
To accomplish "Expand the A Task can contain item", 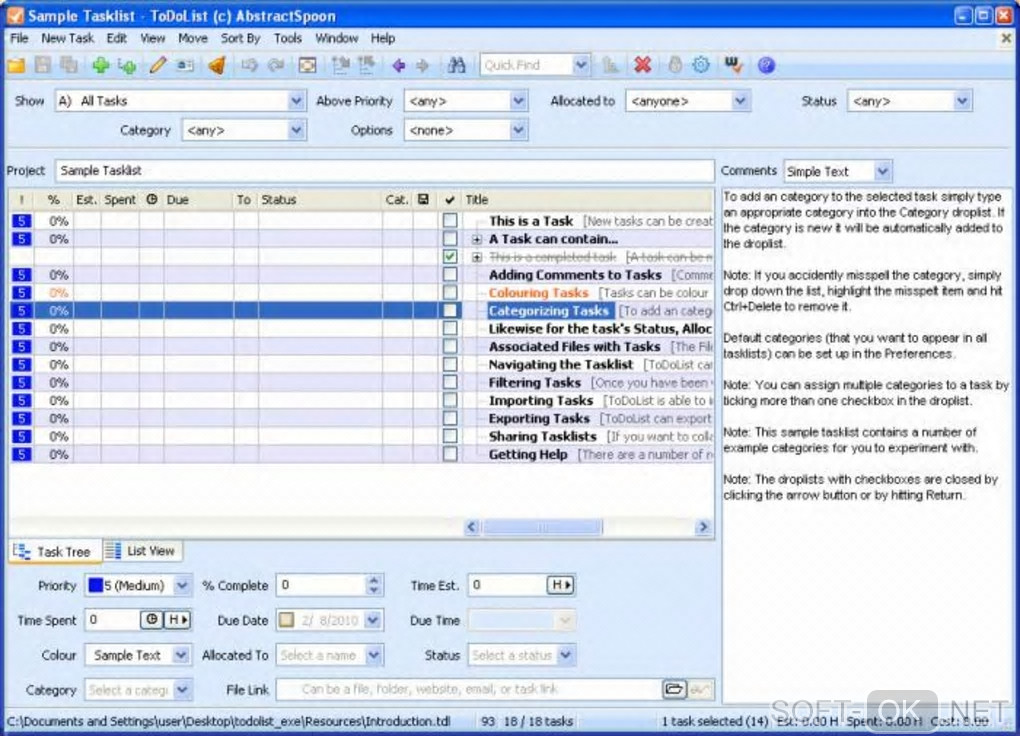I will [477, 239].
